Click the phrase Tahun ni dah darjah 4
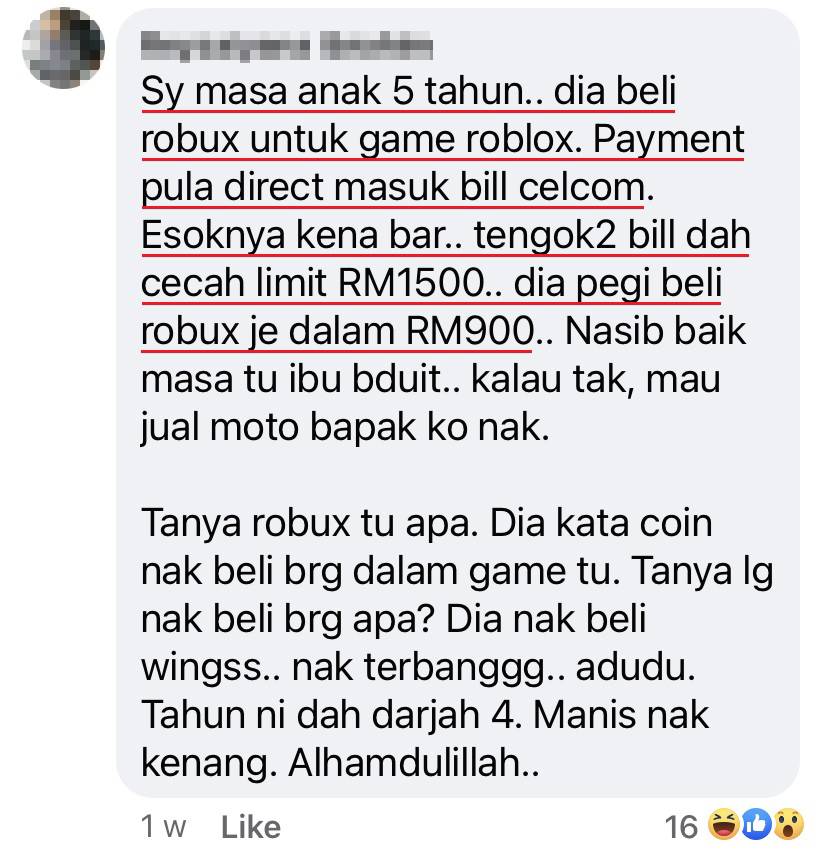 331,715
